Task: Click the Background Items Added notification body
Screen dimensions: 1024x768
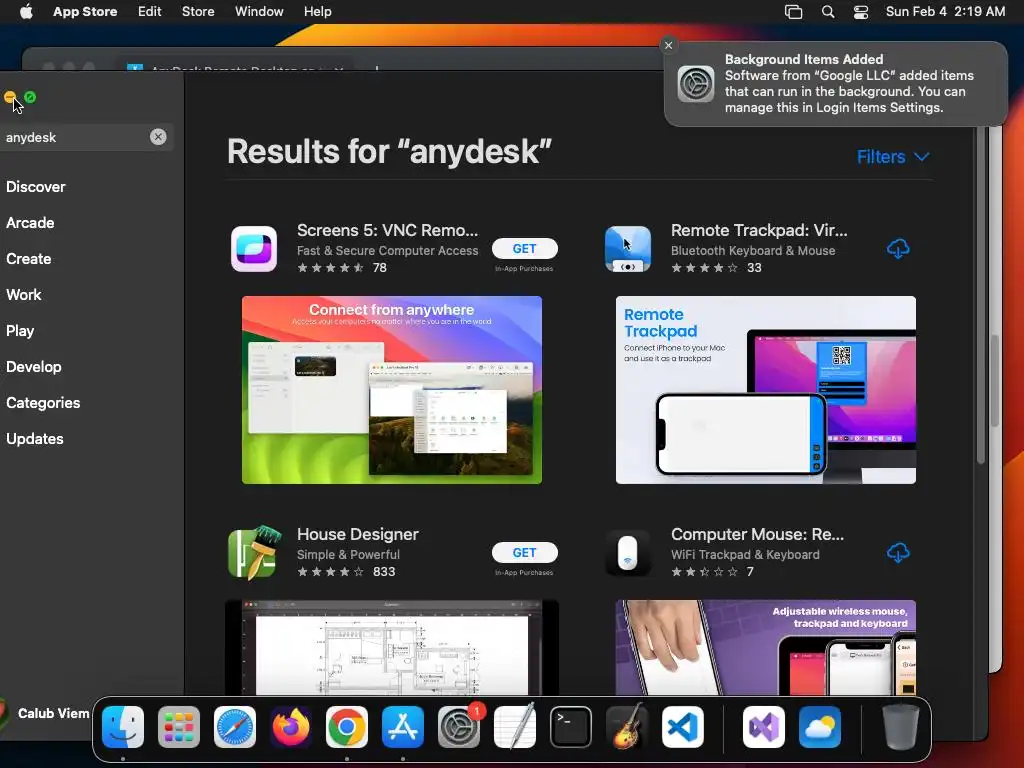Action: pyautogui.click(x=836, y=84)
